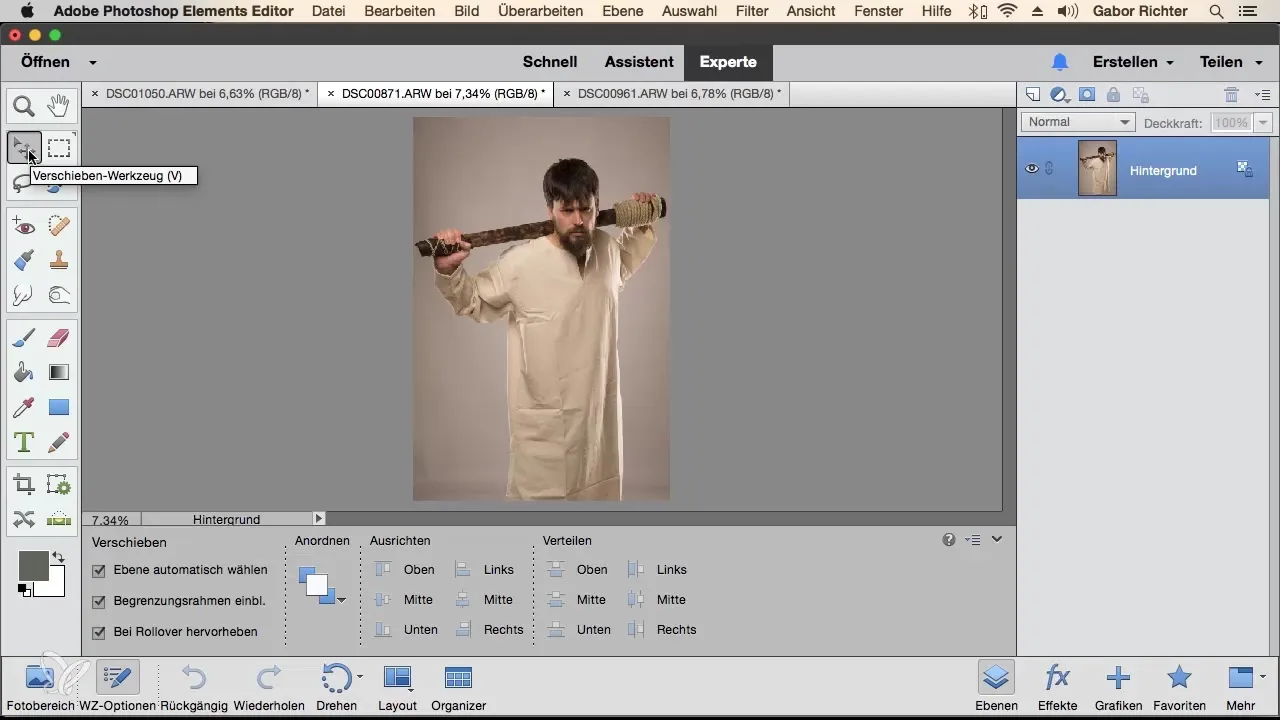Open the Deckkraft opacity dropdown arrow
Screen dimensions: 1280x720
[1263, 122]
